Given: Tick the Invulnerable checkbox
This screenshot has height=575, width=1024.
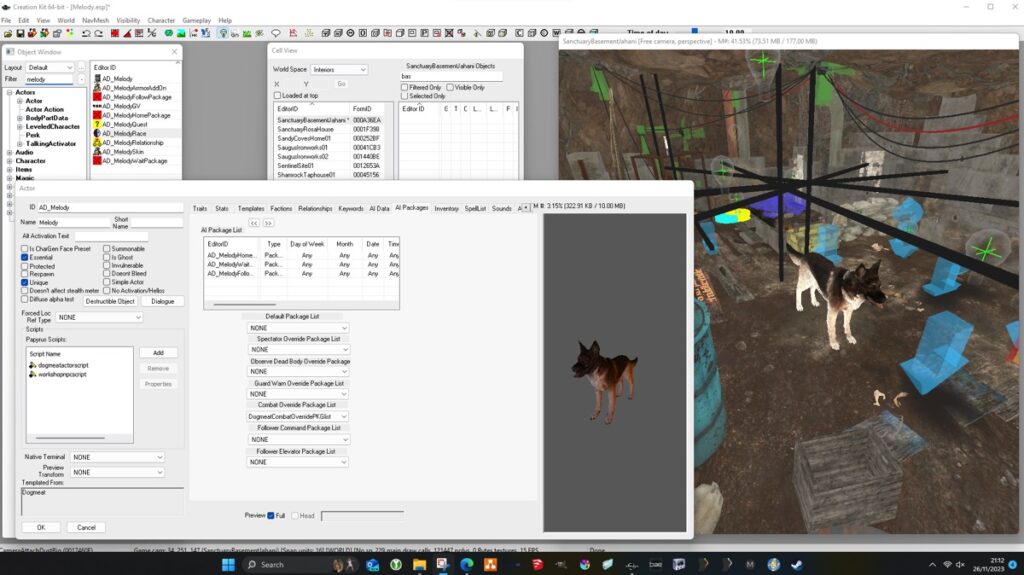Looking at the screenshot, I should pyautogui.click(x=106, y=265).
